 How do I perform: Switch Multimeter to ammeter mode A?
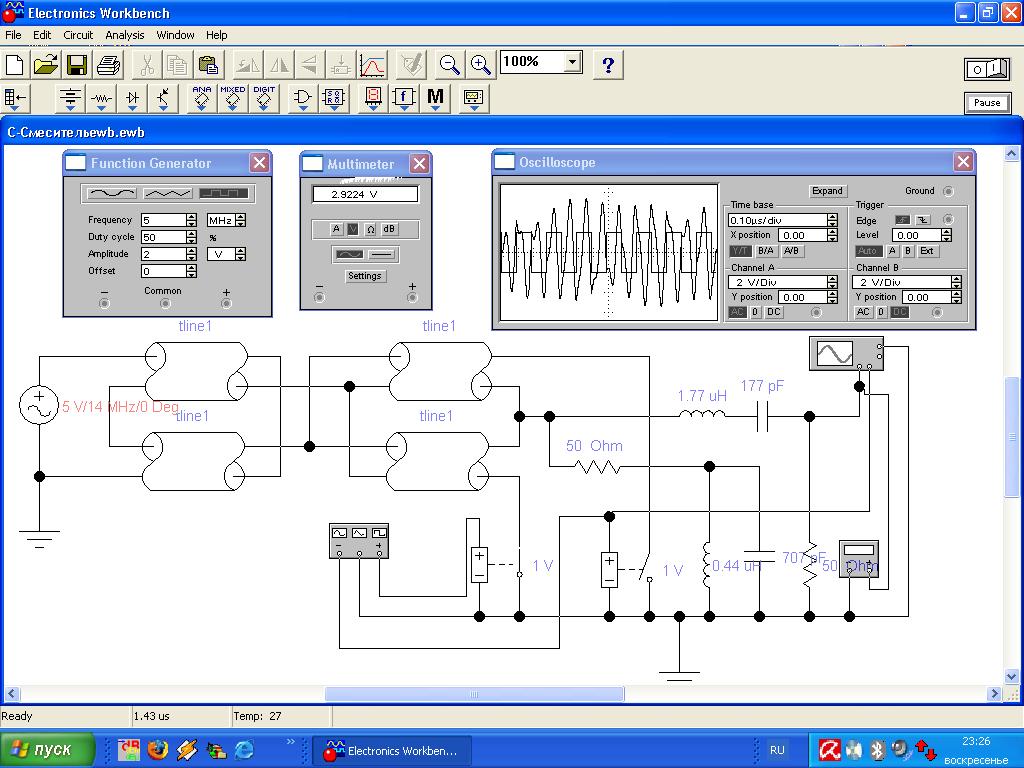tap(336, 229)
